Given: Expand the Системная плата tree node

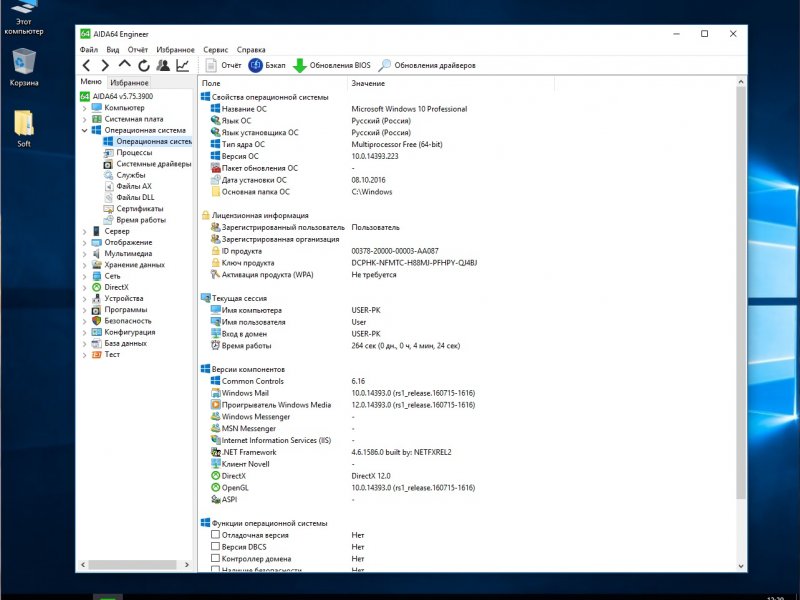Looking at the screenshot, I should tap(85, 119).
